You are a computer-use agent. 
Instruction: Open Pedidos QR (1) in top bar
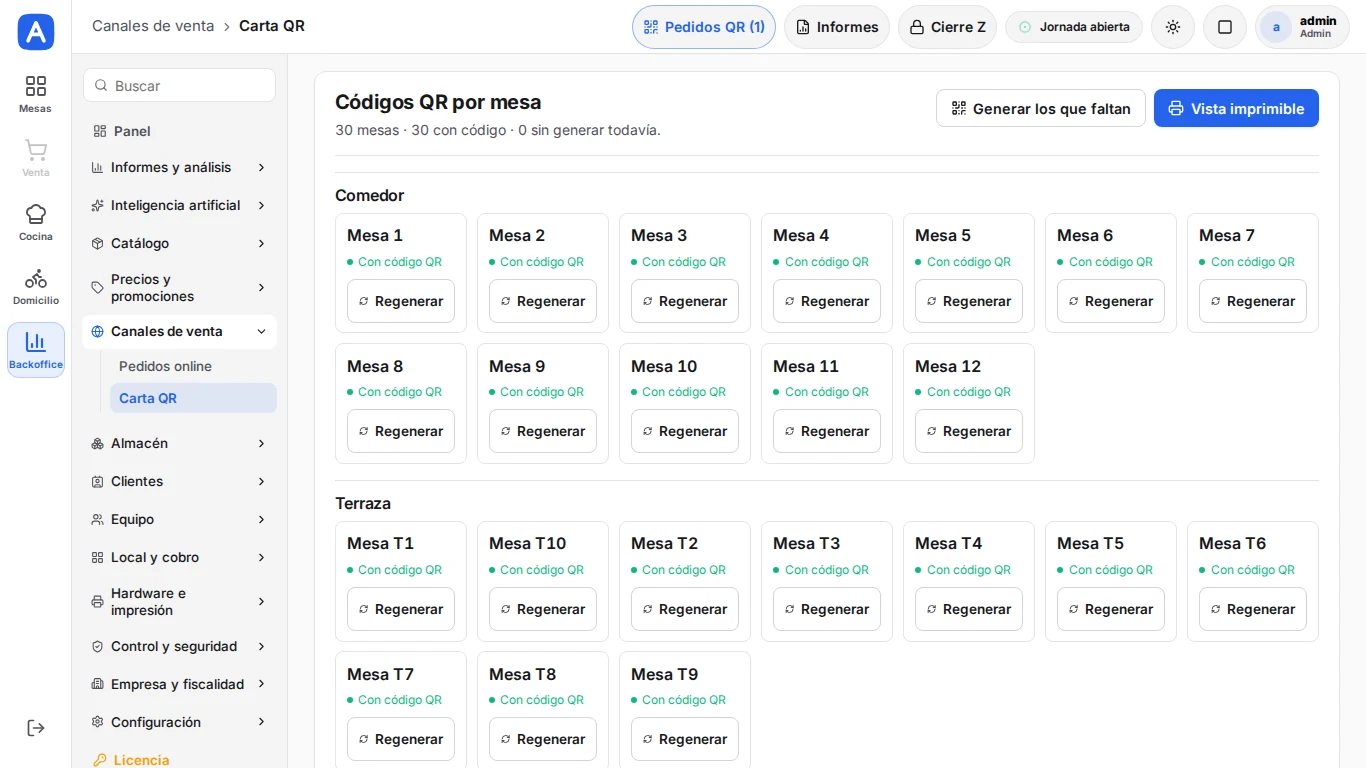[x=704, y=27]
